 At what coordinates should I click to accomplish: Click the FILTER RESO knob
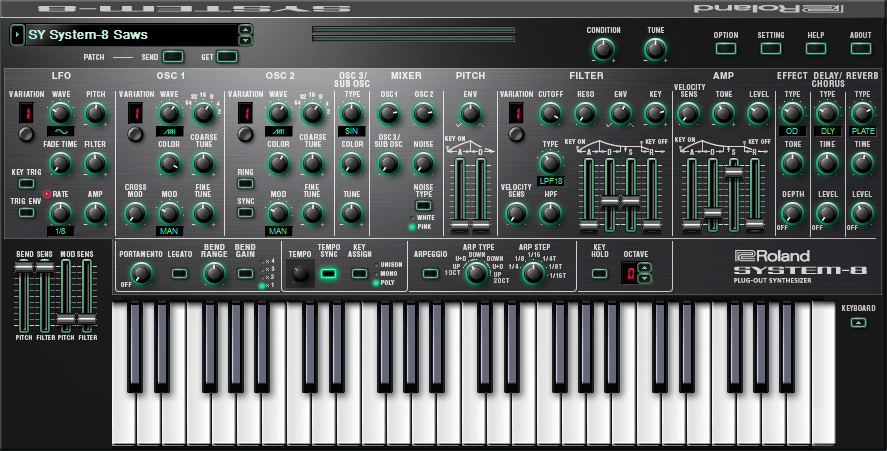coord(585,114)
